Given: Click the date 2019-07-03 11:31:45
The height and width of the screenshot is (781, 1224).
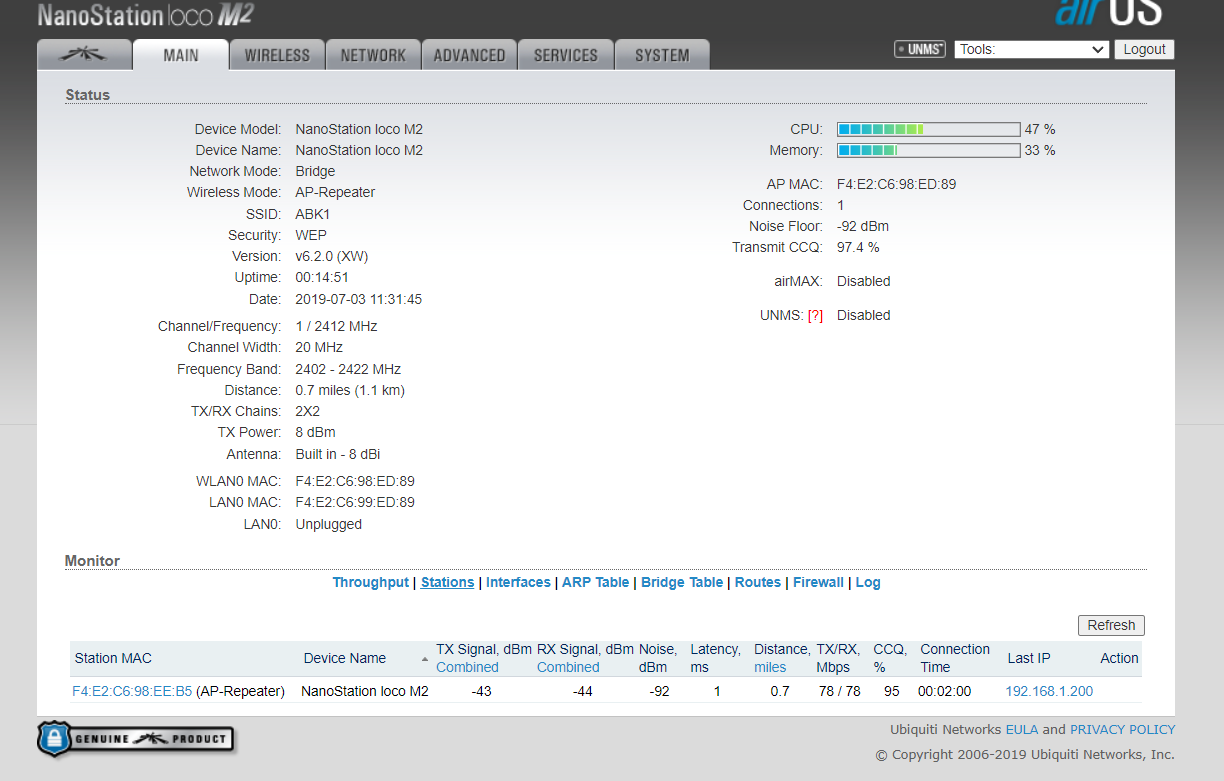Looking at the screenshot, I should [x=359, y=299].
